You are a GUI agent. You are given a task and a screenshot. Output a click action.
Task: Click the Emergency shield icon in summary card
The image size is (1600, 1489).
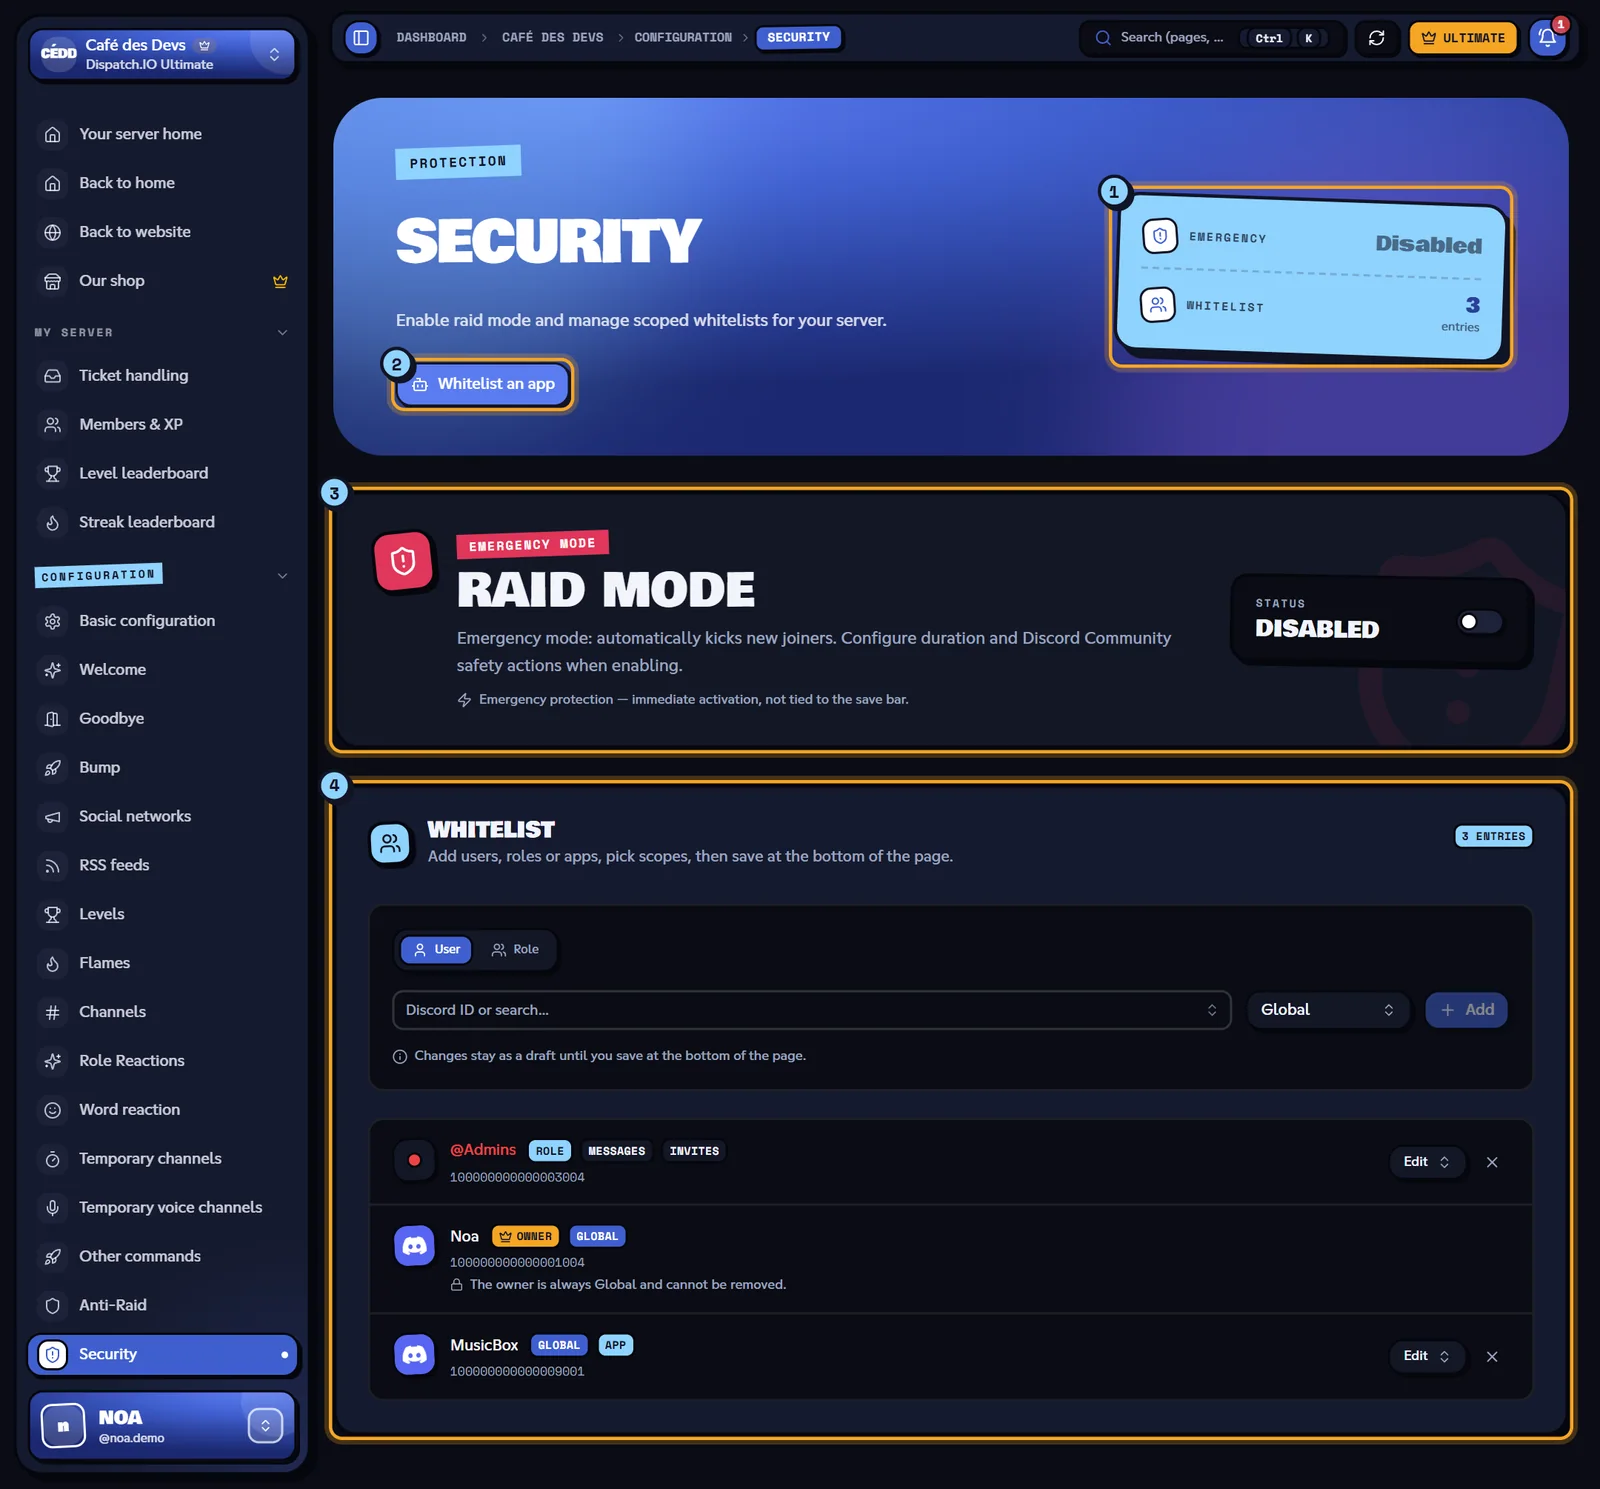[1160, 236]
